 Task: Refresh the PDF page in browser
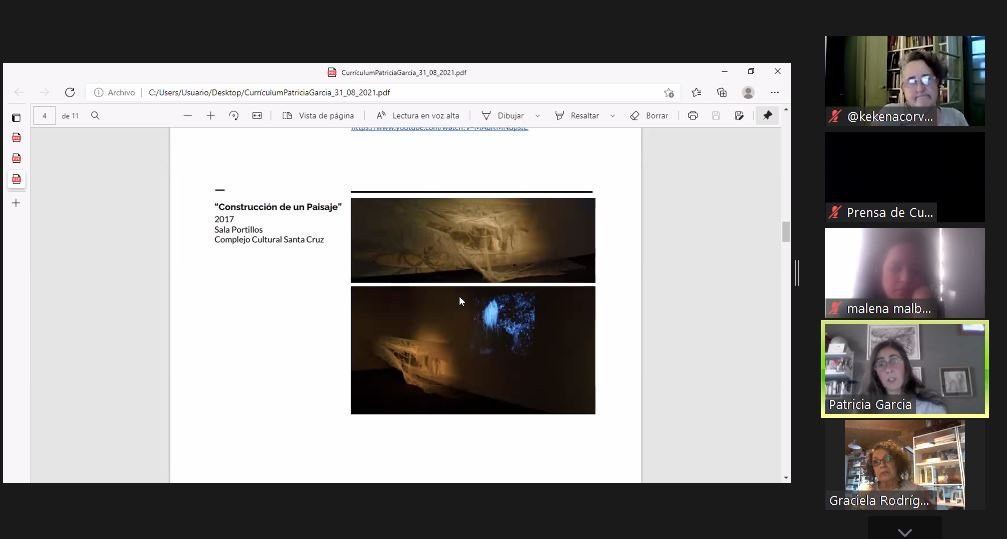[70, 93]
